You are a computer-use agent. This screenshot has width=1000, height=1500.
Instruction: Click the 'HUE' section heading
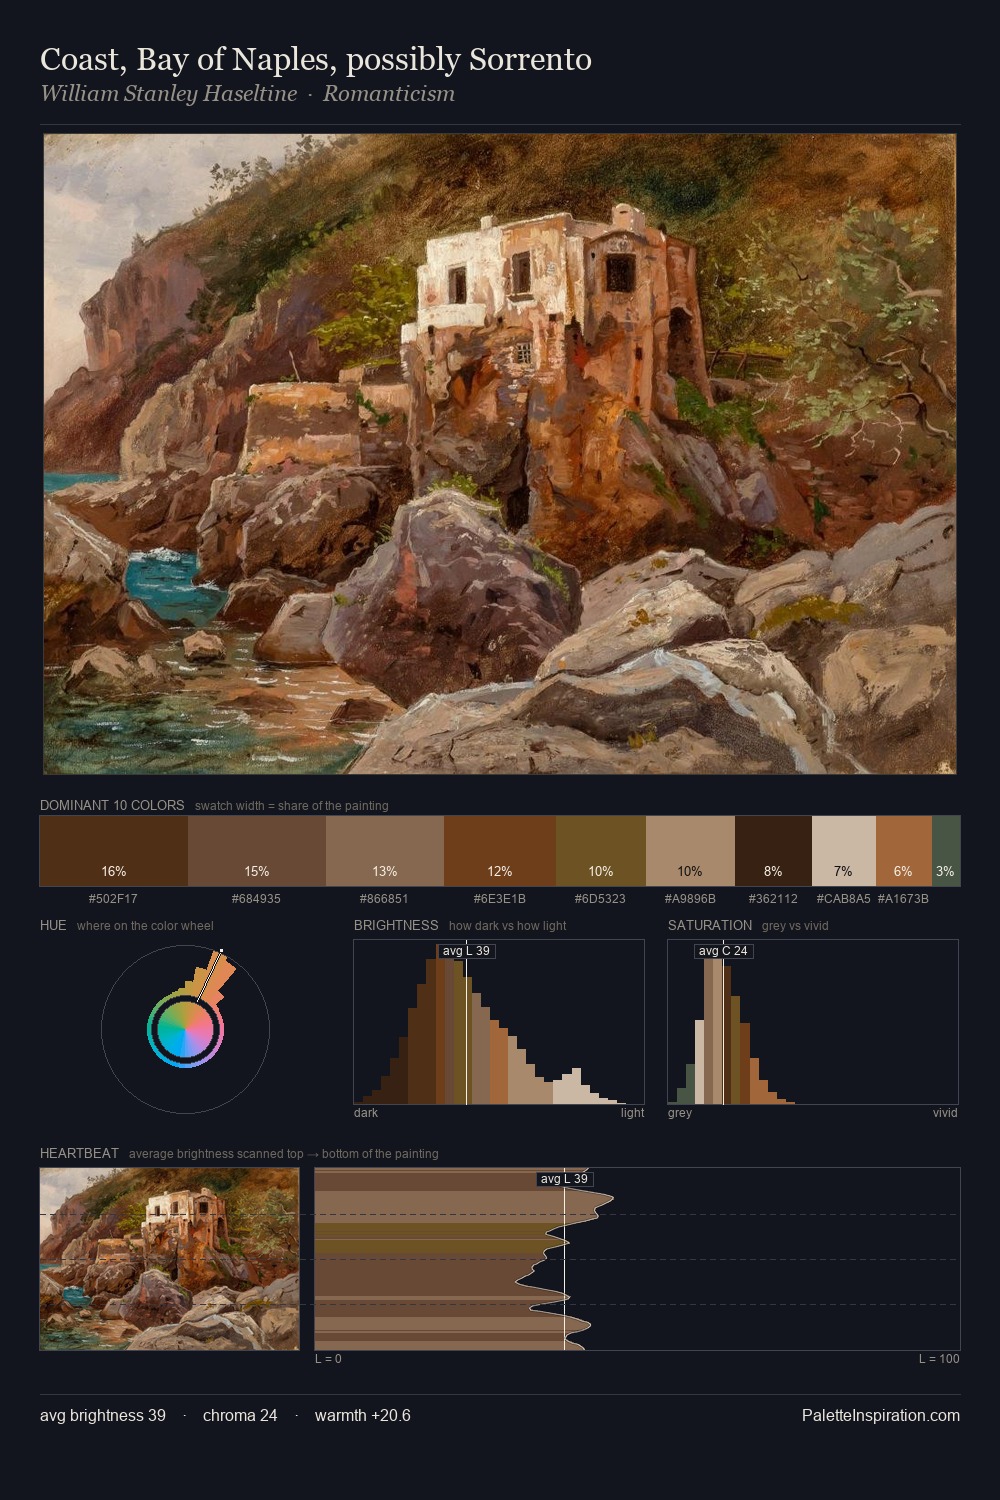coord(53,925)
